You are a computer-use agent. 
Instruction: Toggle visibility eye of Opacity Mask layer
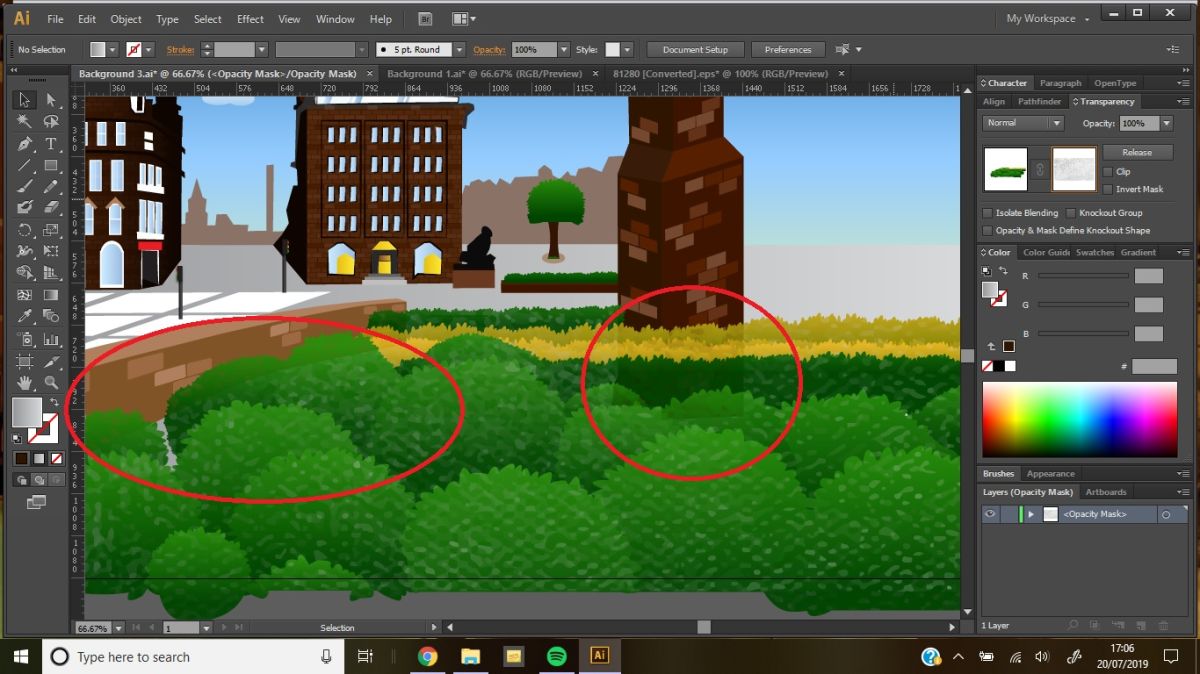coord(990,514)
